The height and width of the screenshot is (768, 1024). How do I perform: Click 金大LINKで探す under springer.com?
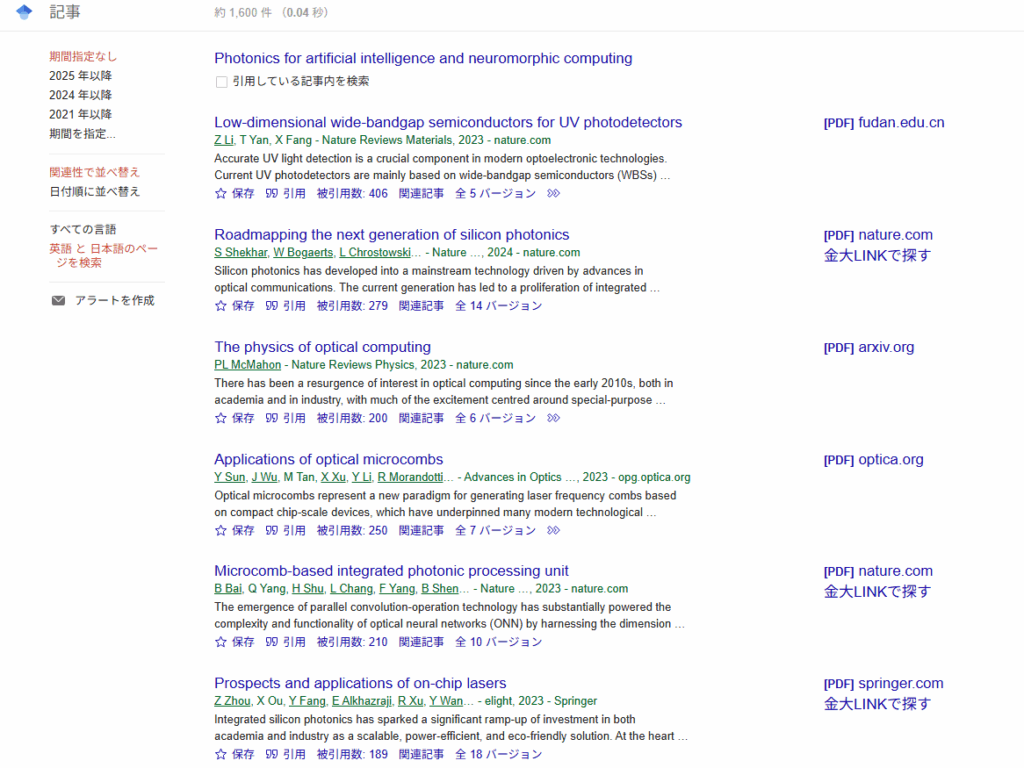pyautogui.click(x=877, y=704)
